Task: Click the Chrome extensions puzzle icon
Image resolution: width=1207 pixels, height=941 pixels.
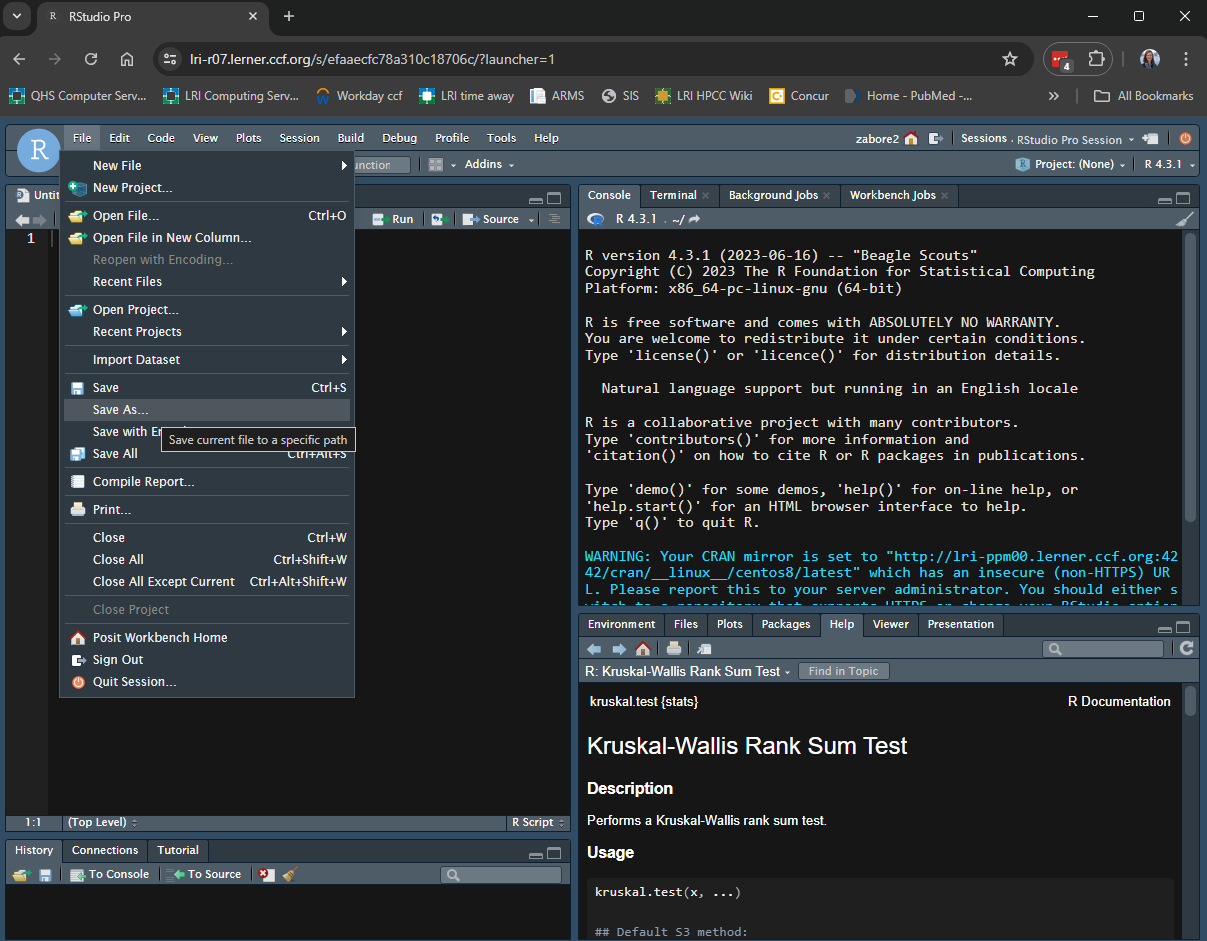Action: 1096,59
